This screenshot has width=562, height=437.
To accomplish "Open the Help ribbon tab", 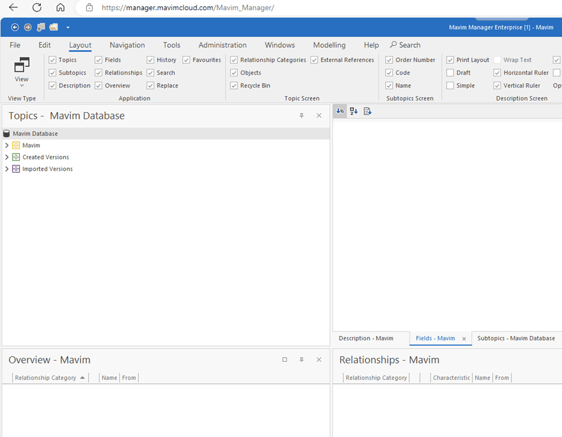I will [x=371, y=45].
